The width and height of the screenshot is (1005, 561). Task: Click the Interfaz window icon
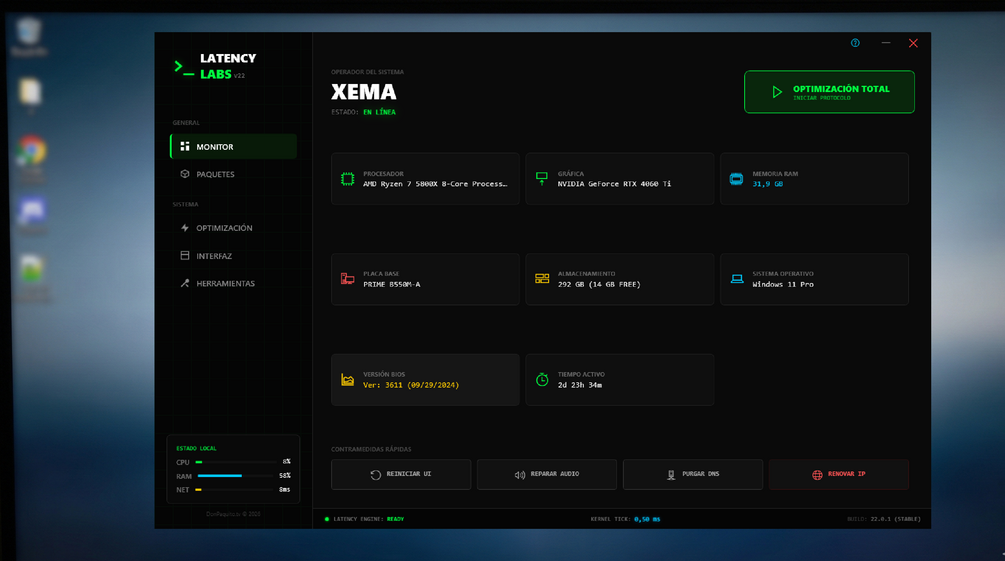185,256
